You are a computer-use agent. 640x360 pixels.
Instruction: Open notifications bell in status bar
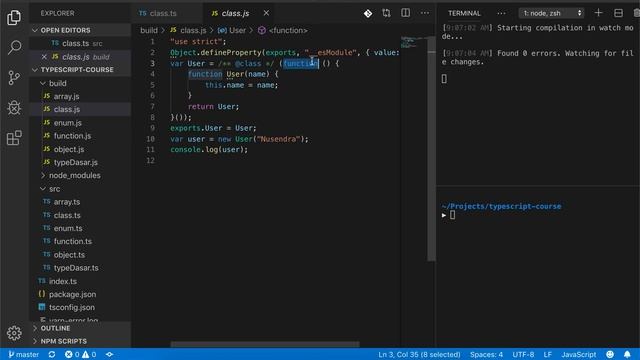point(627,354)
